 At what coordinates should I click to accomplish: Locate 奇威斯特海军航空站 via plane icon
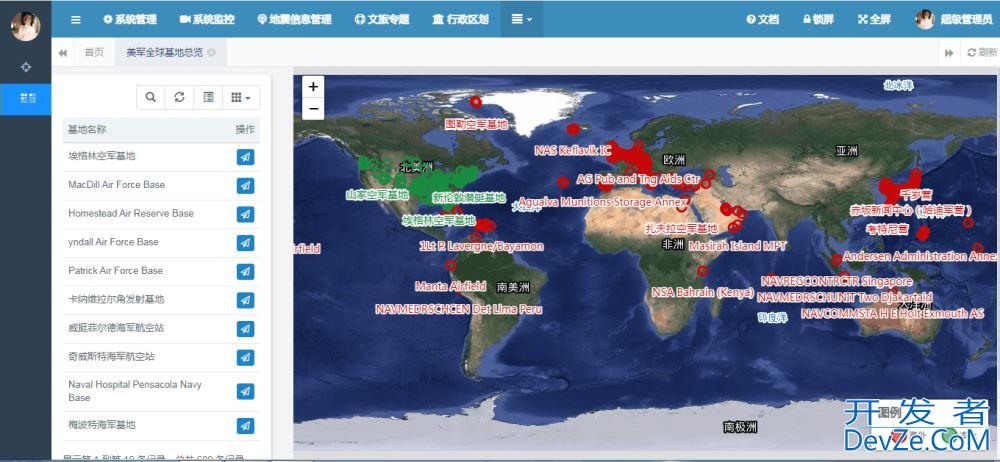(246, 358)
